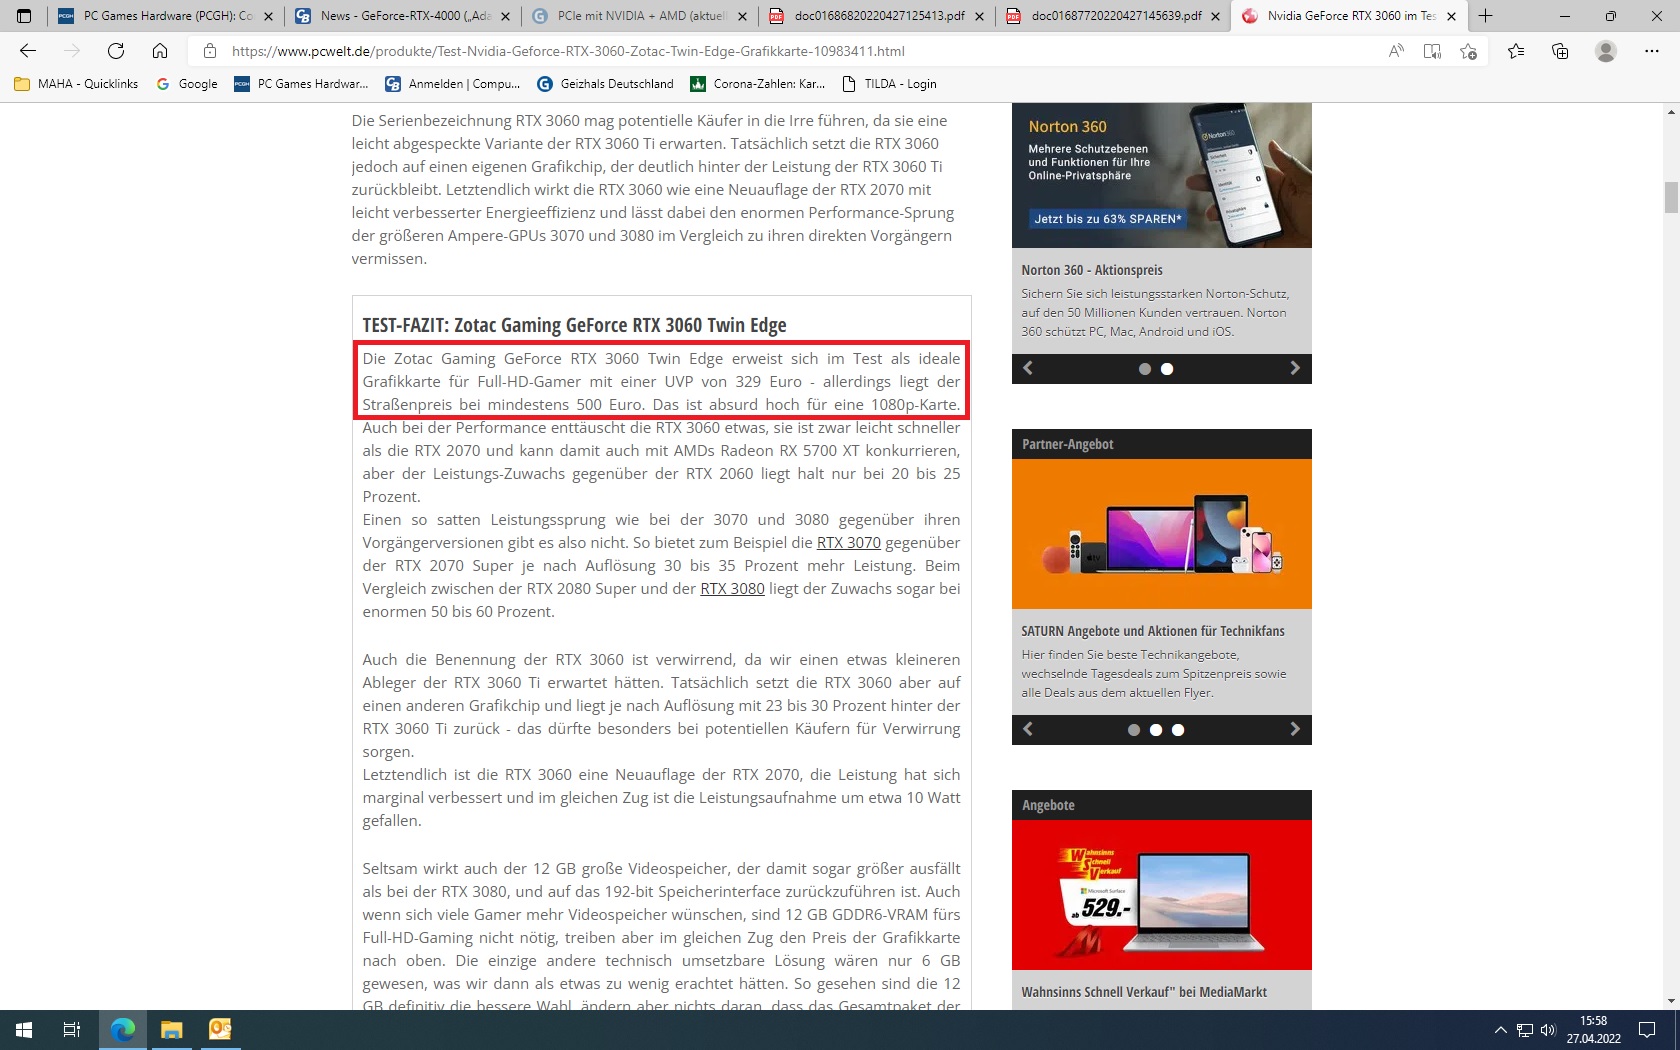The height and width of the screenshot is (1050, 1680).
Task: Open MAHA - Quicklinks bookmark folder
Action: pos(76,84)
